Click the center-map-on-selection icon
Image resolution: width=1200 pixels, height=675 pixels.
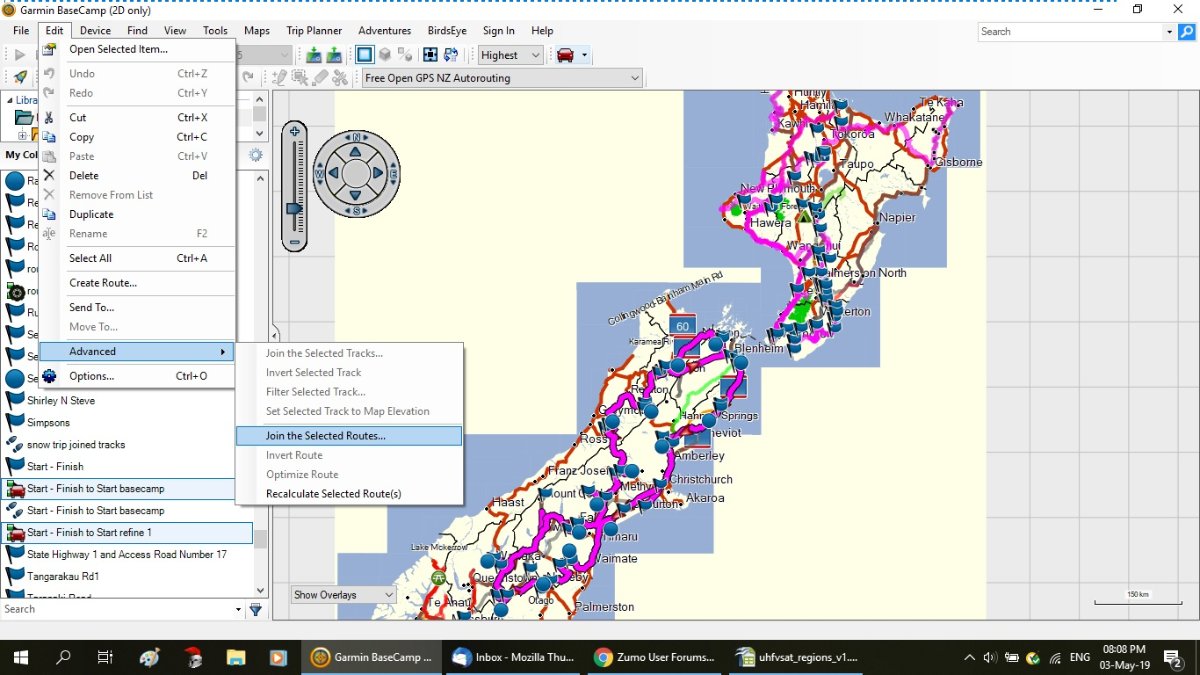point(431,55)
